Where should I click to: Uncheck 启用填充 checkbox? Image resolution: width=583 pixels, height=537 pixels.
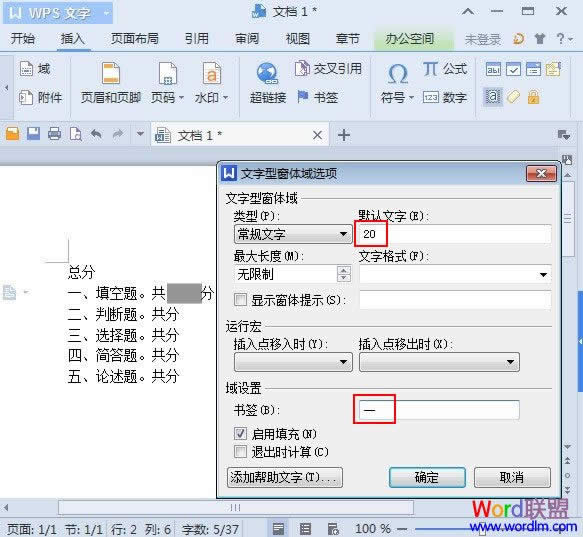240,433
